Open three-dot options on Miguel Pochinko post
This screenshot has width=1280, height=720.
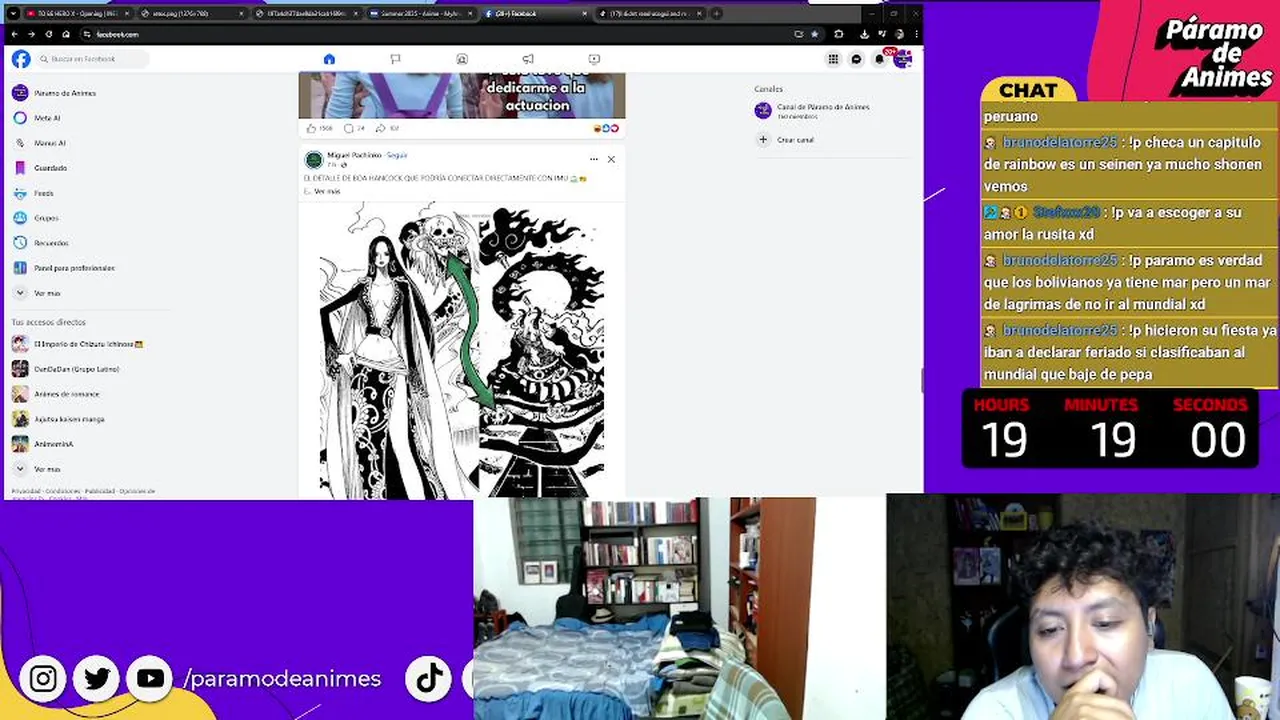(594, 159)
